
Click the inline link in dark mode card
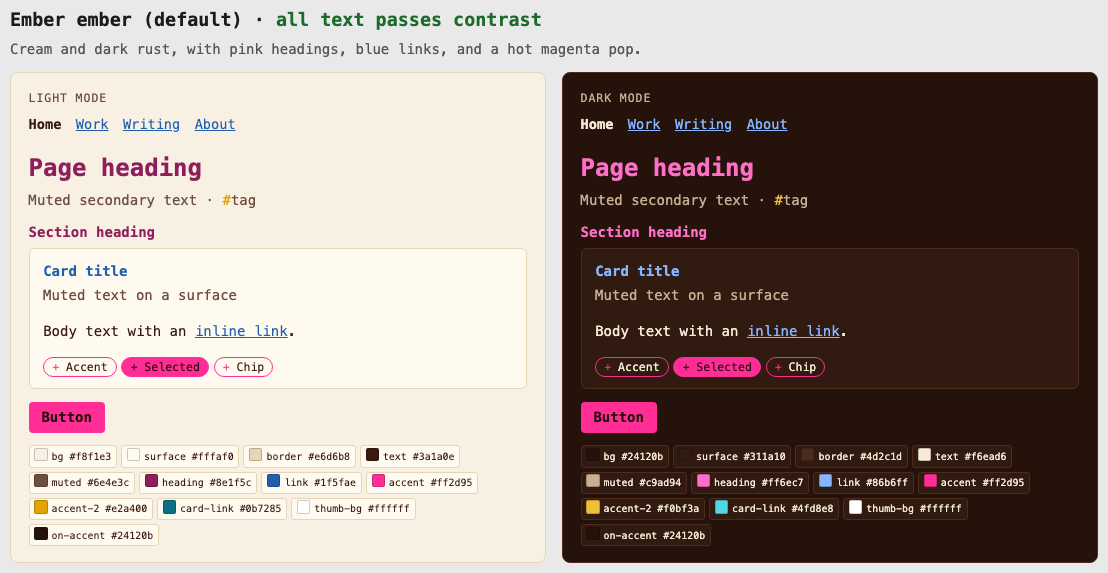794,331
